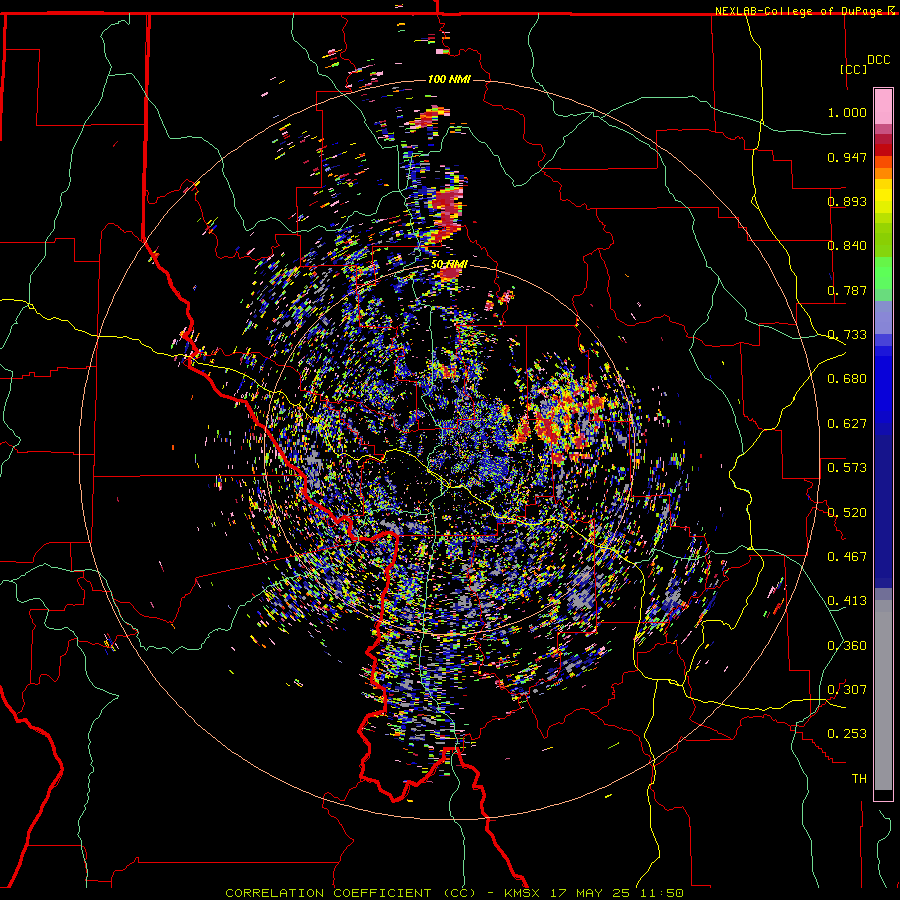Click the 0.787 scale value

(847, 290)
